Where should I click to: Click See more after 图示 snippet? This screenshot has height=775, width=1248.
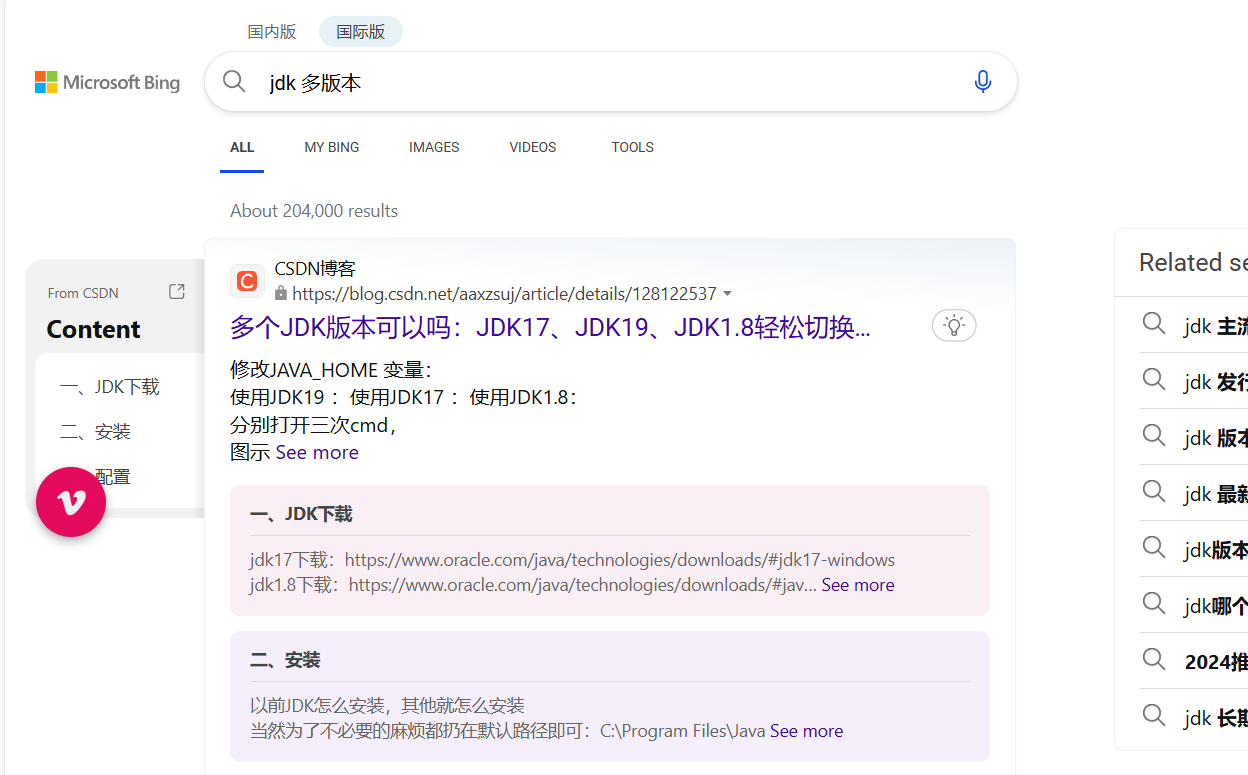coord(317,452)
